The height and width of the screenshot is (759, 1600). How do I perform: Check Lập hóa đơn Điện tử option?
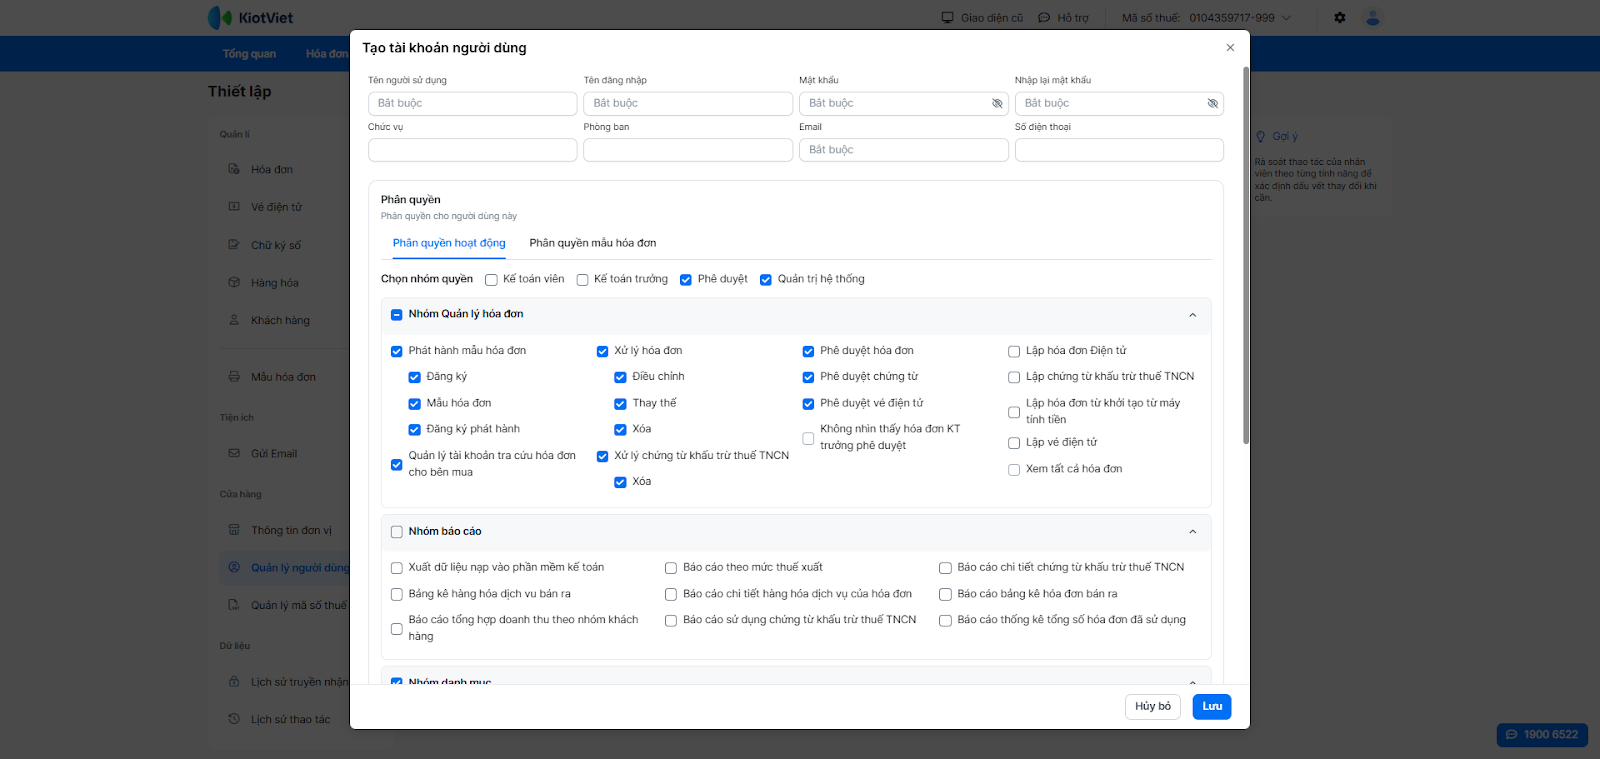1014,351
